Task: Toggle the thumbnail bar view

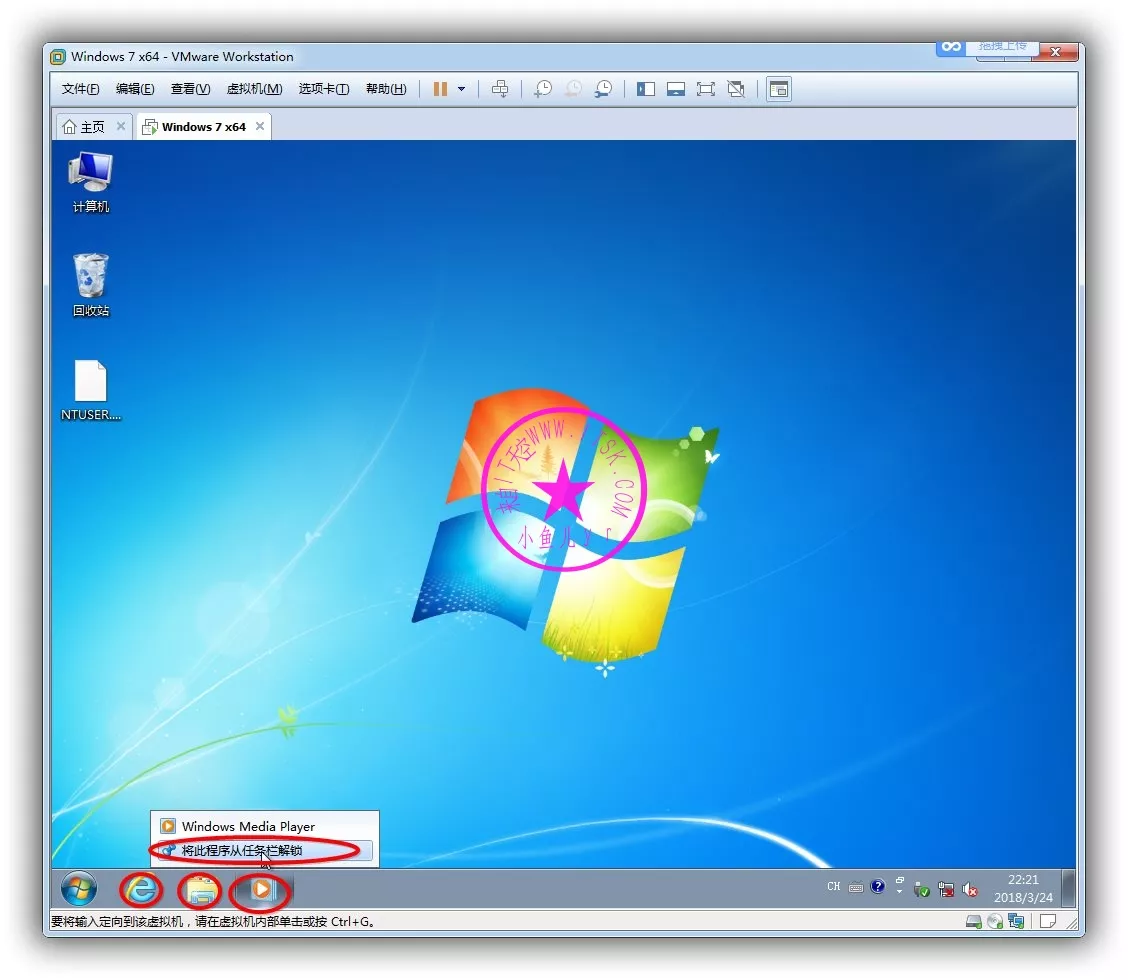Action: [676, 89]
